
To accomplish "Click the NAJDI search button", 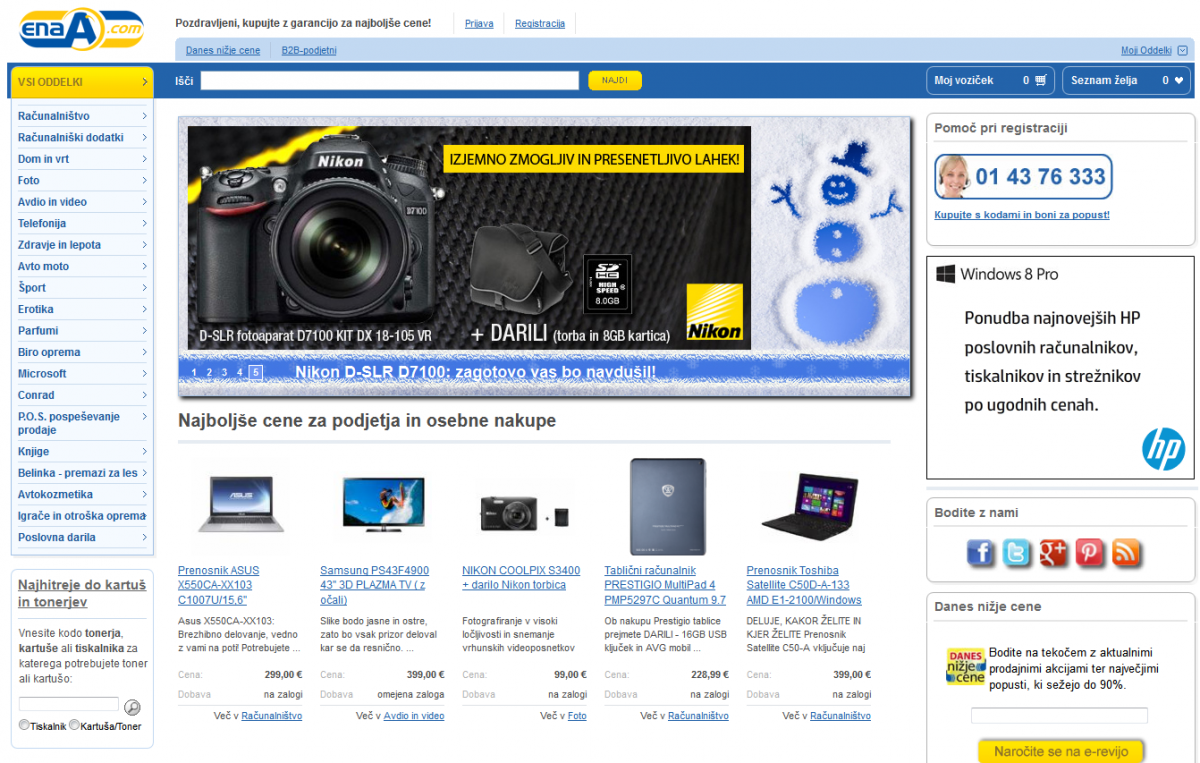I will (615, 81).
